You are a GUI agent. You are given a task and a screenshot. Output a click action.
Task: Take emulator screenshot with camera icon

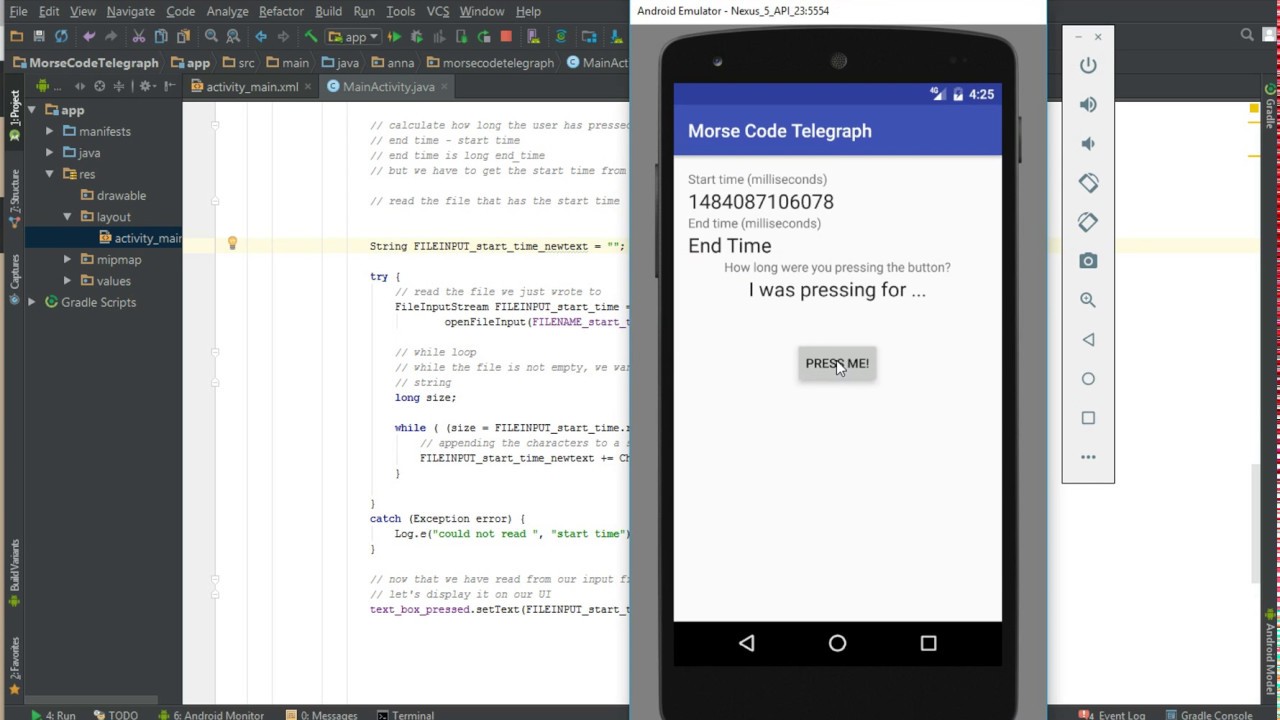1088,261
